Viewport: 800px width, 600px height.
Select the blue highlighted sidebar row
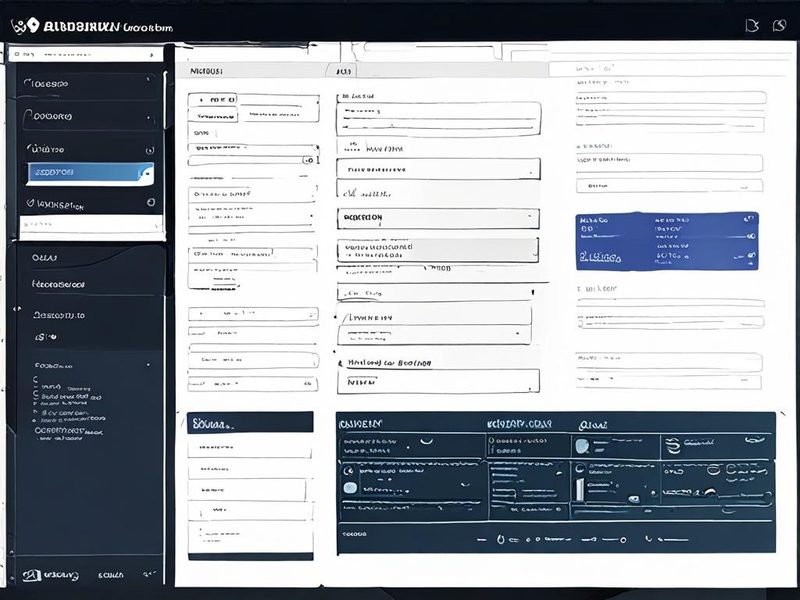pos(90,173)
